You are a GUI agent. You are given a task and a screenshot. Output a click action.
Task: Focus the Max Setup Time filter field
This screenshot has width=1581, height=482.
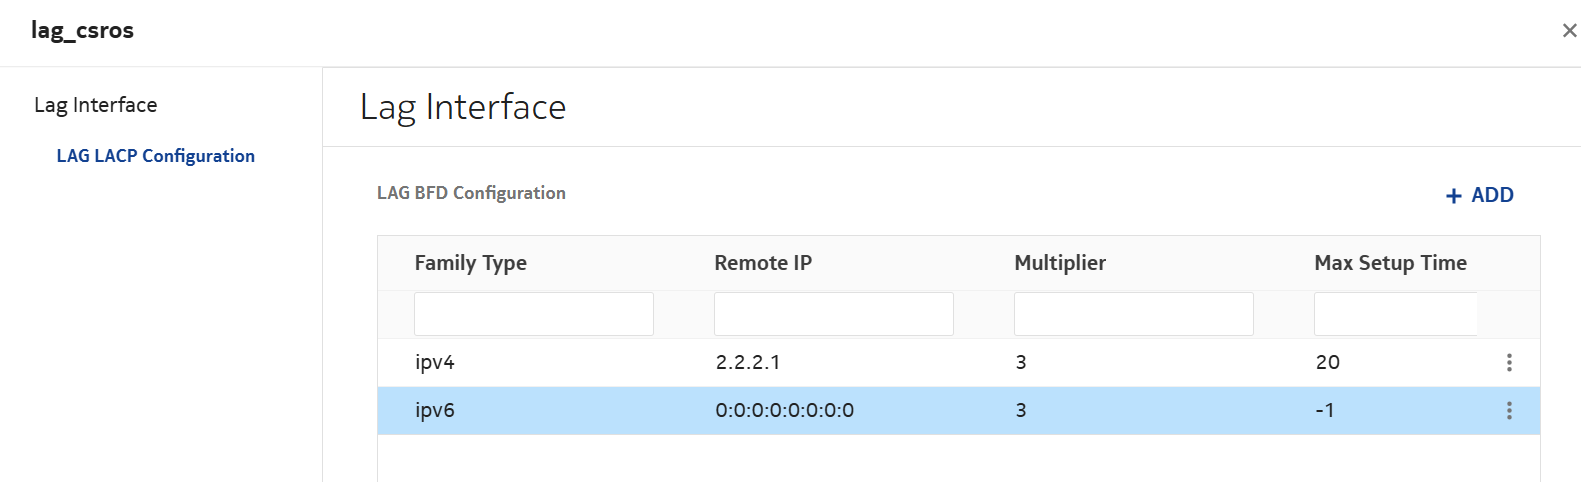pos(1395,314)
